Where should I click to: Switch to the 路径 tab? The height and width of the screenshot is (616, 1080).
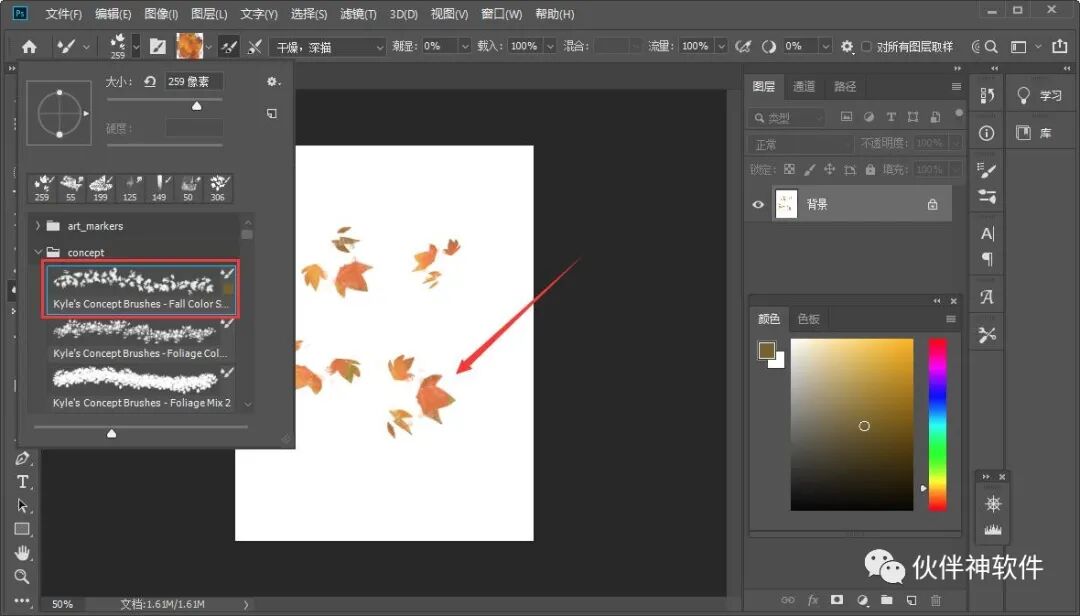tap(844, 86)
